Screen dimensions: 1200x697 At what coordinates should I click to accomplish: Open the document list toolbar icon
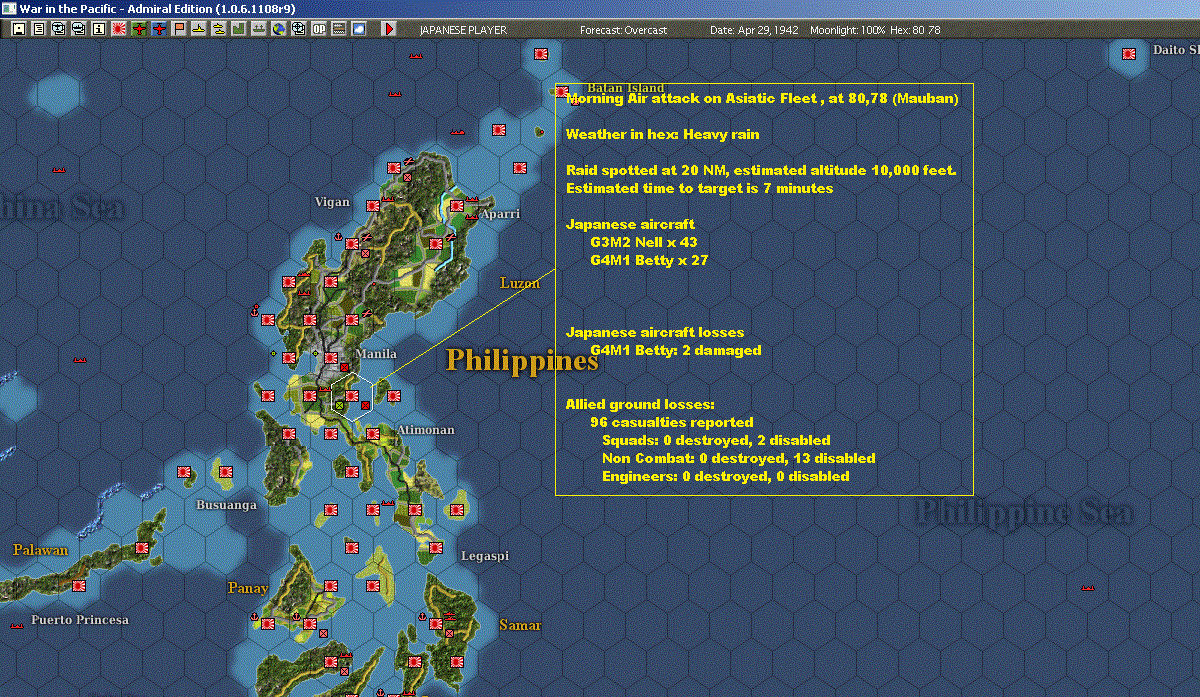[38, 30]
